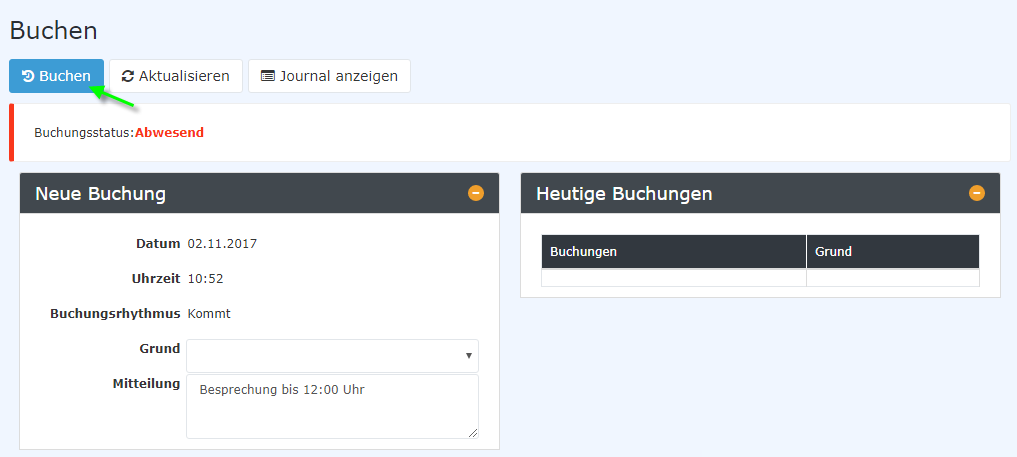Click the Neue Buchung panel title

point(100,194)
